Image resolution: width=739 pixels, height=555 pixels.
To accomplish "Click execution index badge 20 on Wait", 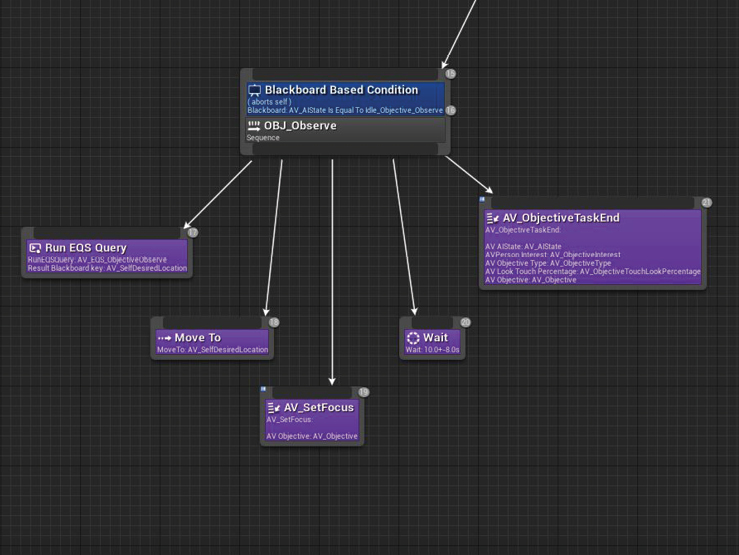I will tap(465, 322).
